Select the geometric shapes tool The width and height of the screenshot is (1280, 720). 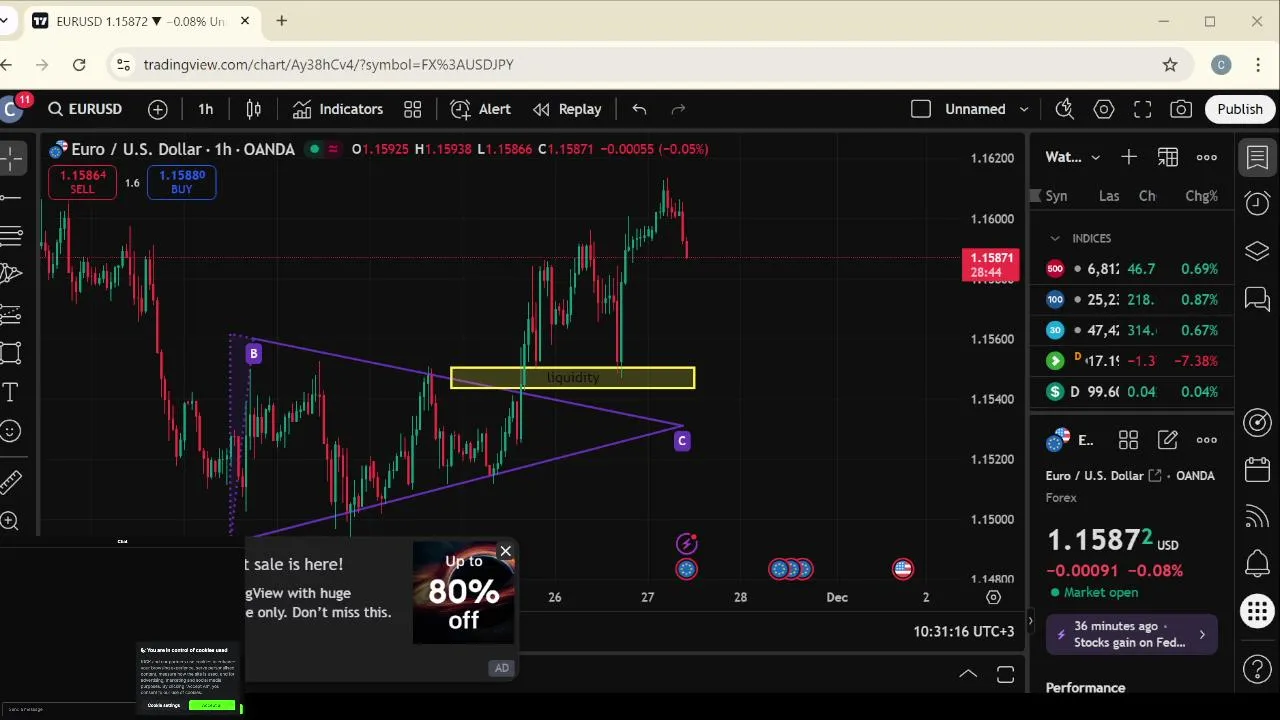[11, 353]
